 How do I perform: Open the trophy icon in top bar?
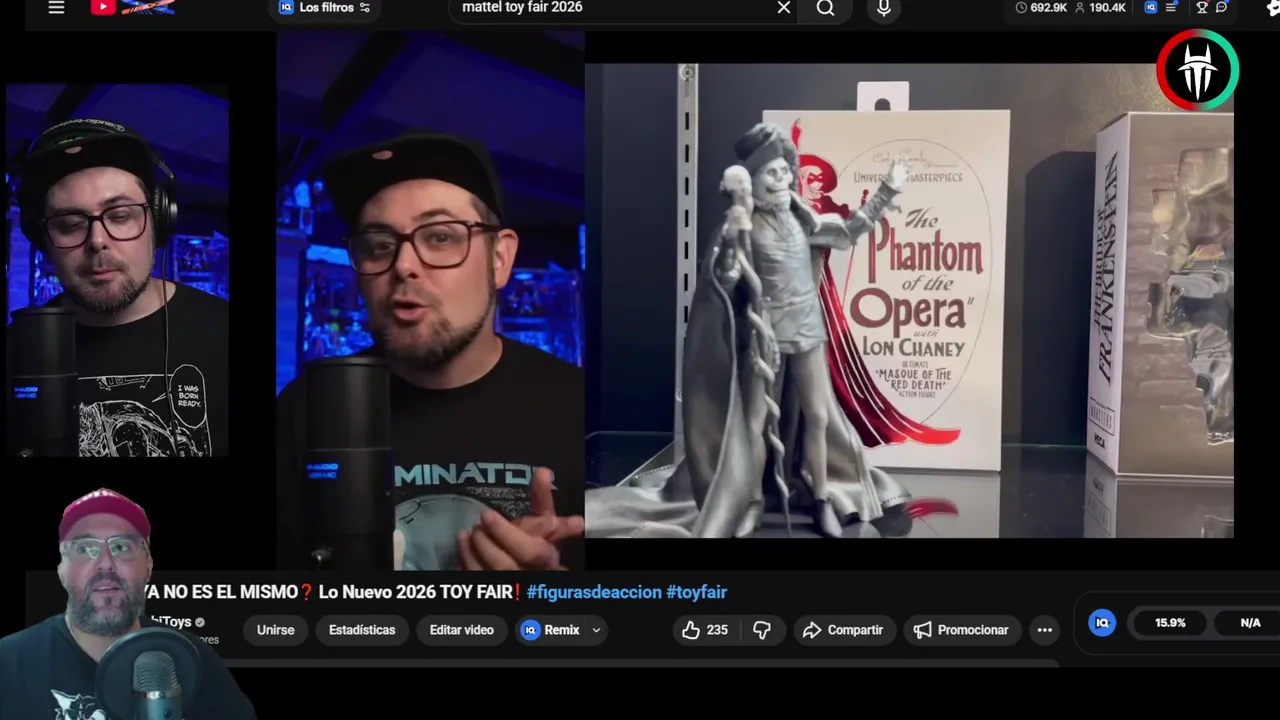coord(1202,7)
